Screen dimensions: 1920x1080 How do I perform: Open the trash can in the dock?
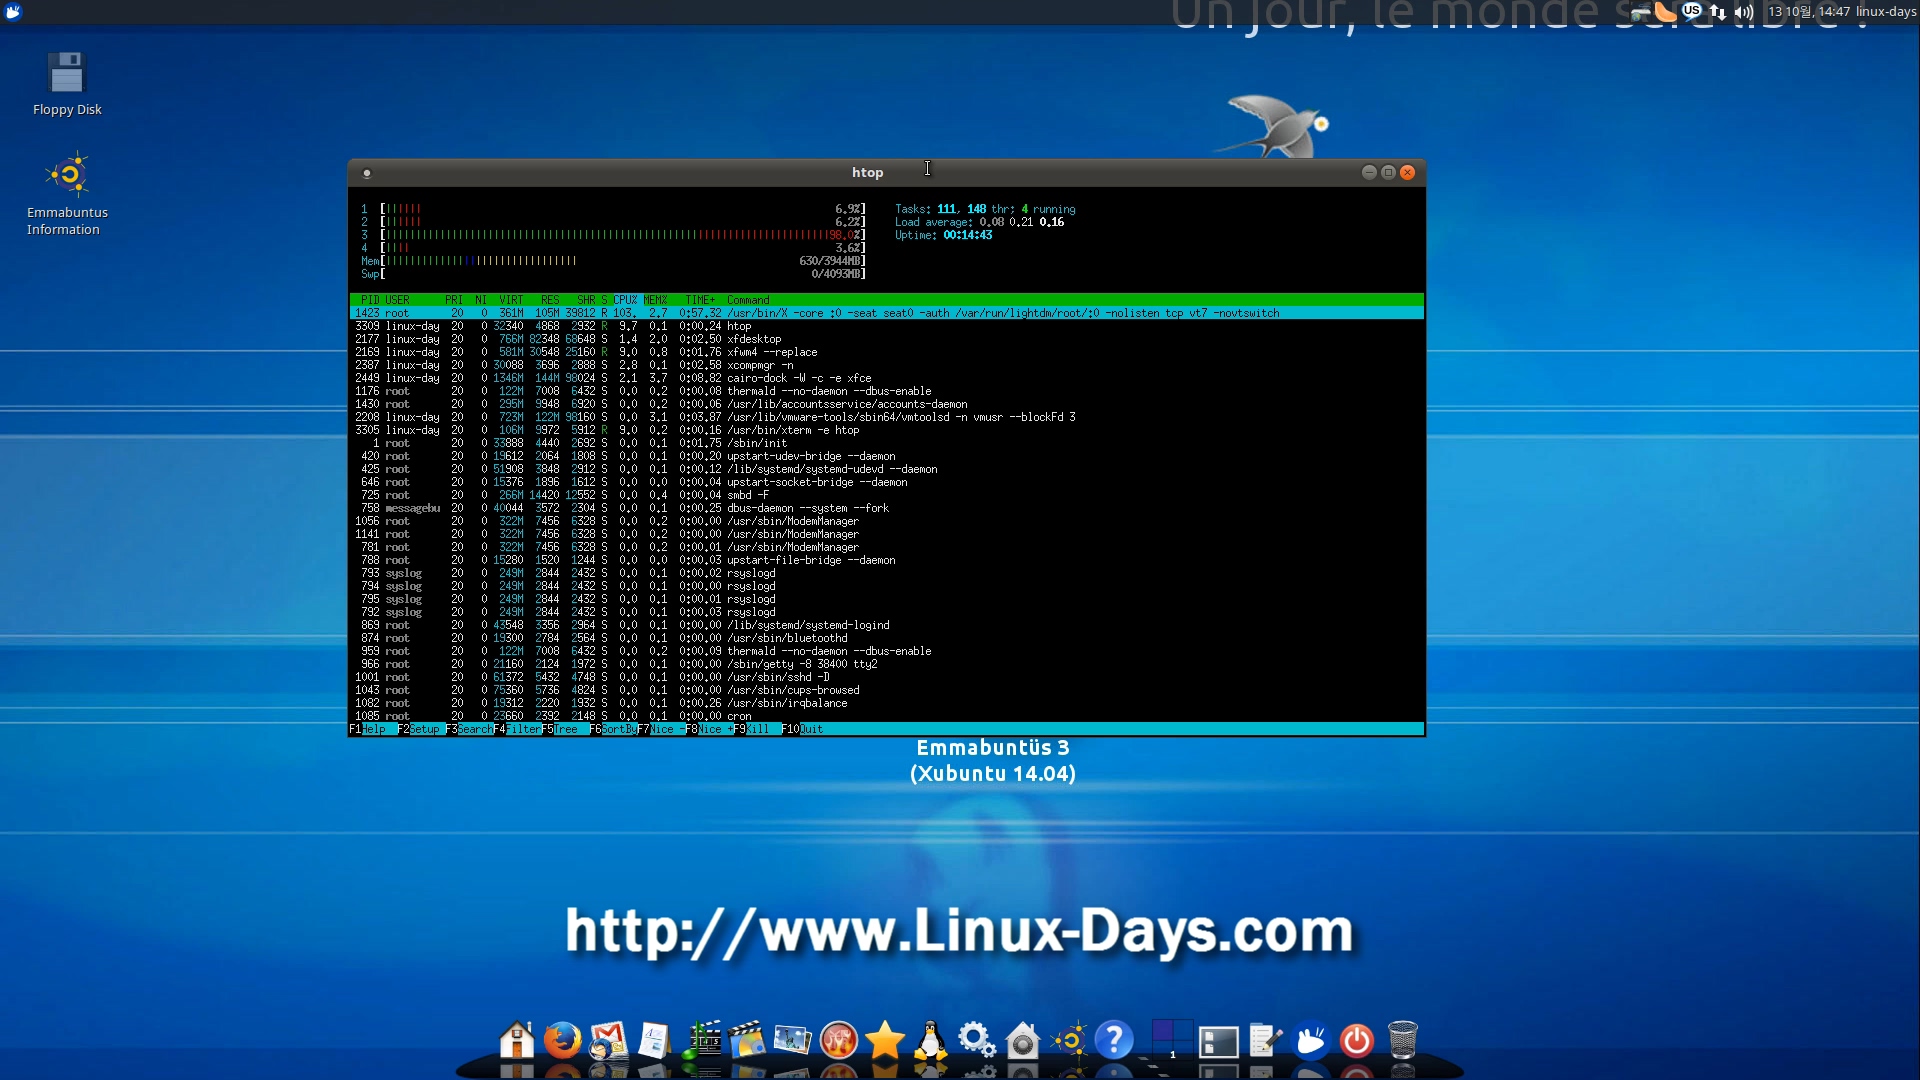(x=1403, y=1040)
